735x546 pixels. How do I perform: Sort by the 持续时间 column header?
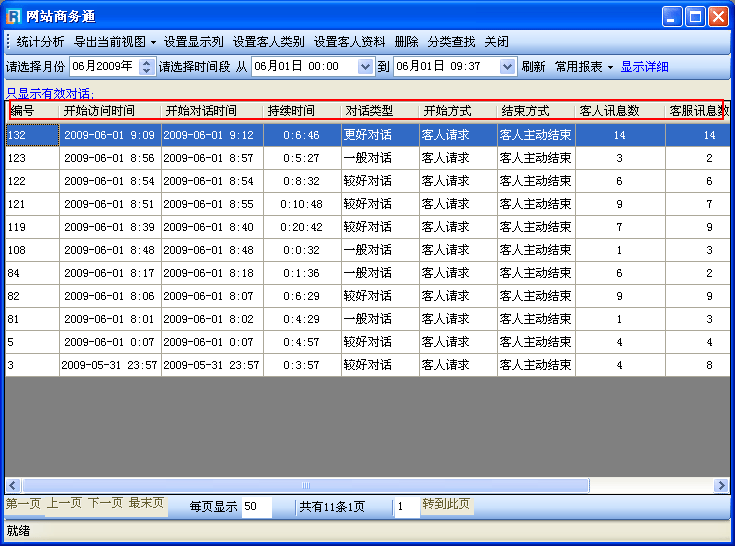tap(291, 110)
